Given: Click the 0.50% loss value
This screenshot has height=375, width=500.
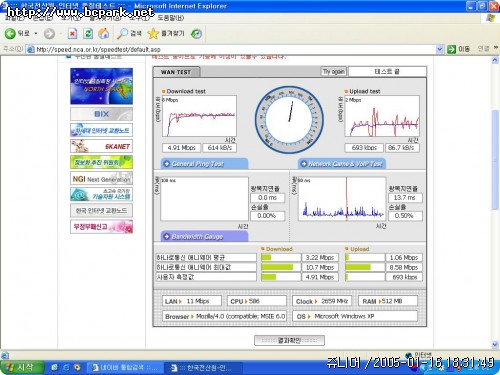Looking at the screenshot, I should point(405,216).
